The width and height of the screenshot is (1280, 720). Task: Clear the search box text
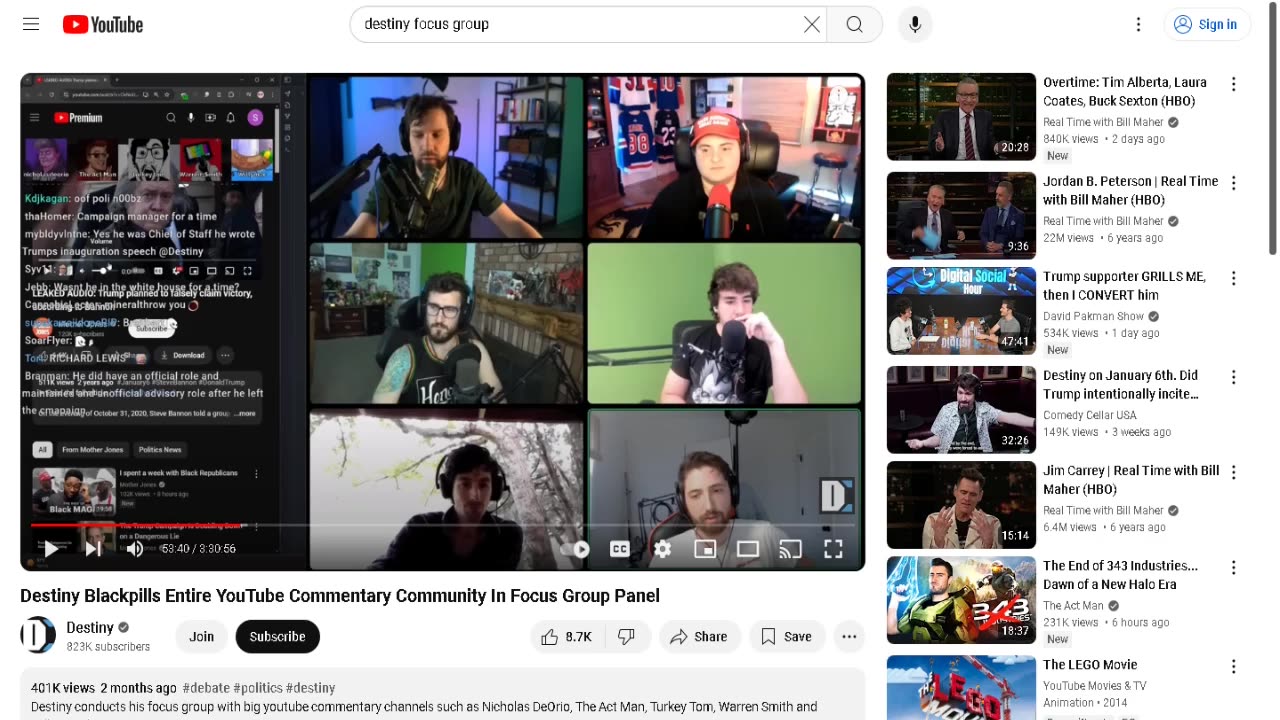pos(812,24)
